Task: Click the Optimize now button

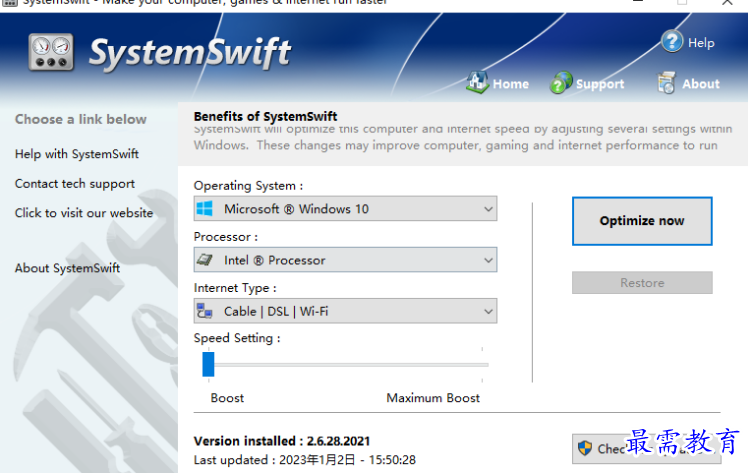Action: point(642,221)
